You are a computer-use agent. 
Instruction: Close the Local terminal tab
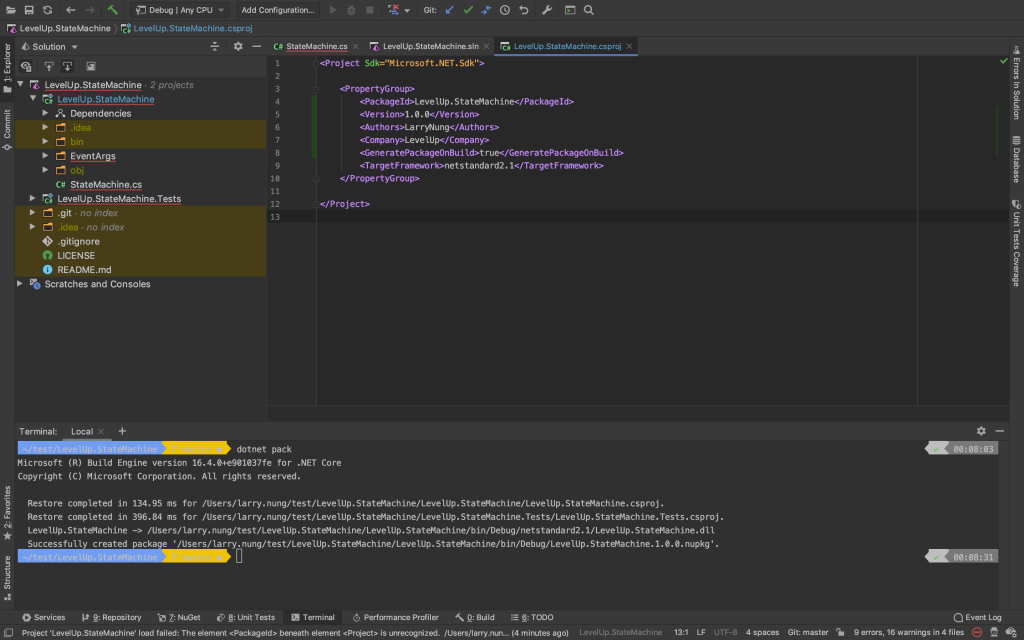pos(101,432)
